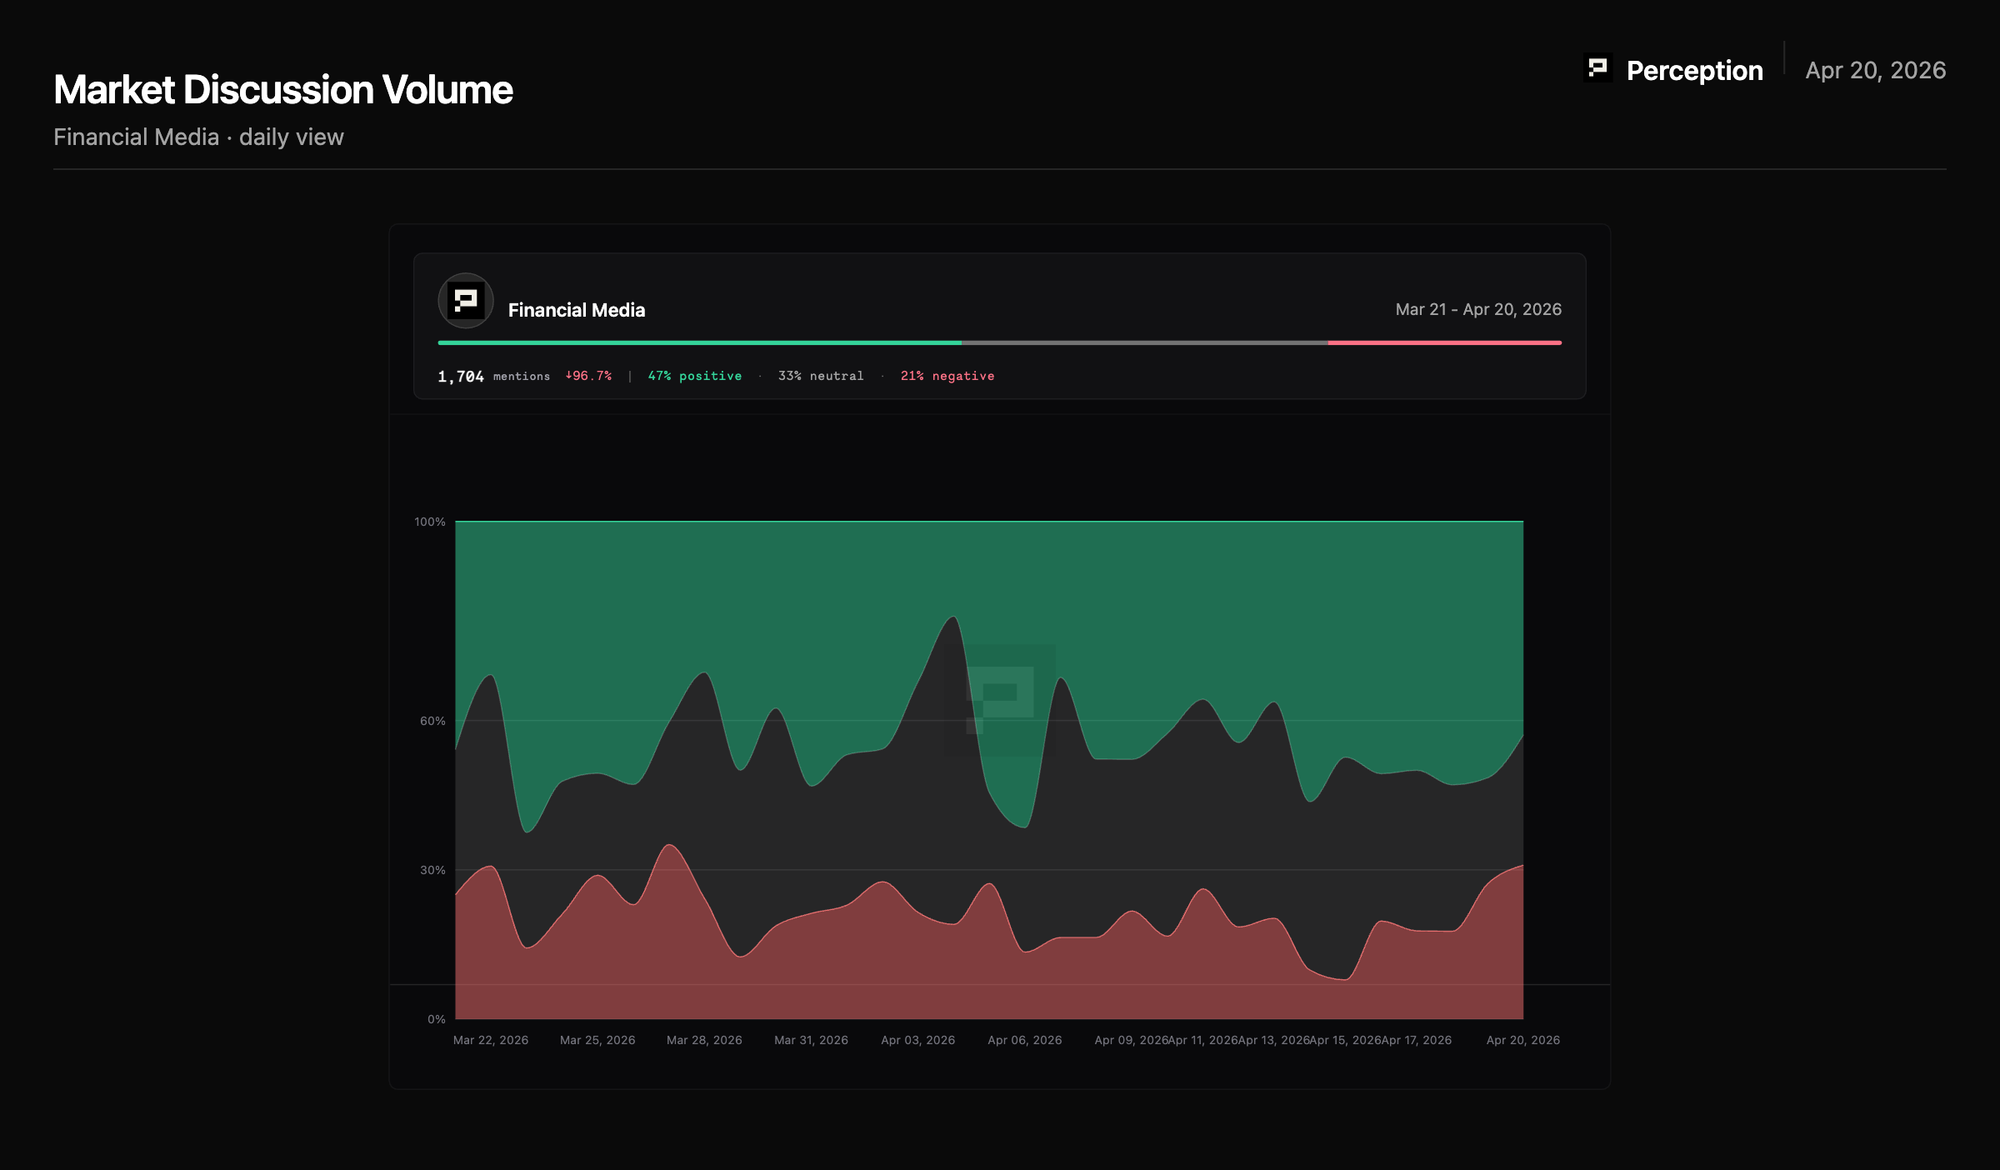Click the Financial Media card title

point(576,310)
